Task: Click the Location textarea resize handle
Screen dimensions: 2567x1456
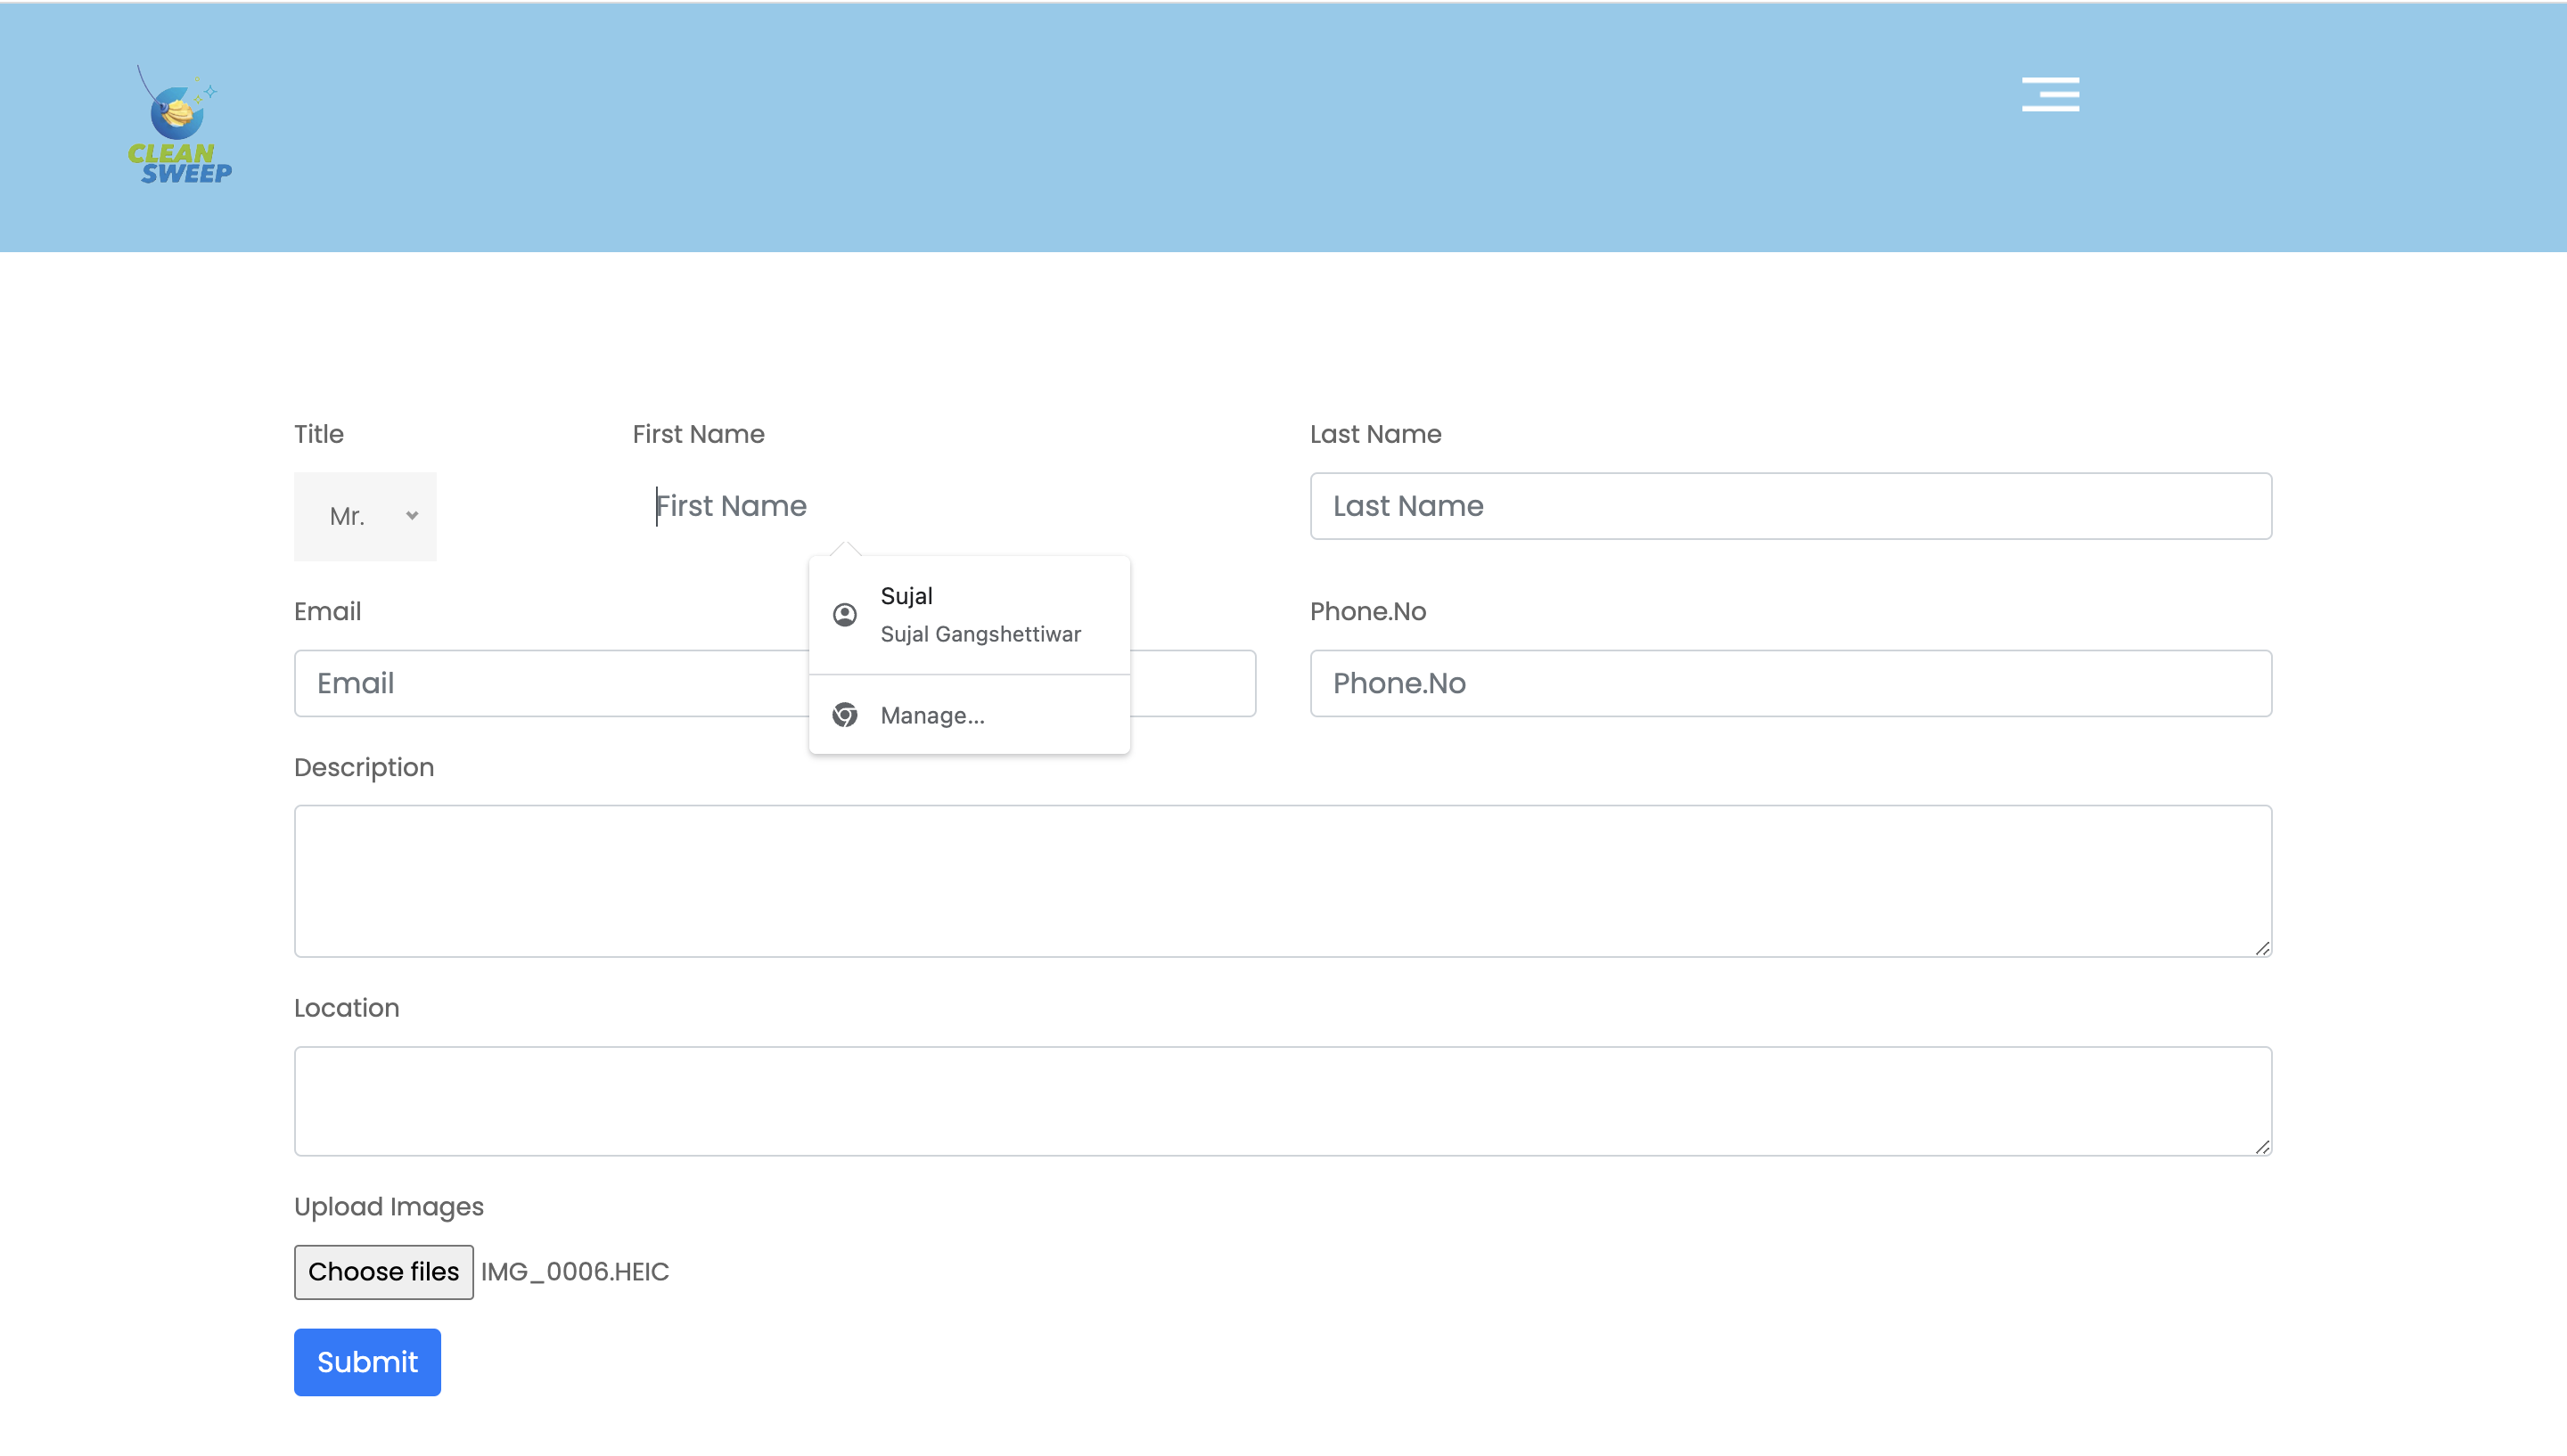Action: coord(2262,1147)
